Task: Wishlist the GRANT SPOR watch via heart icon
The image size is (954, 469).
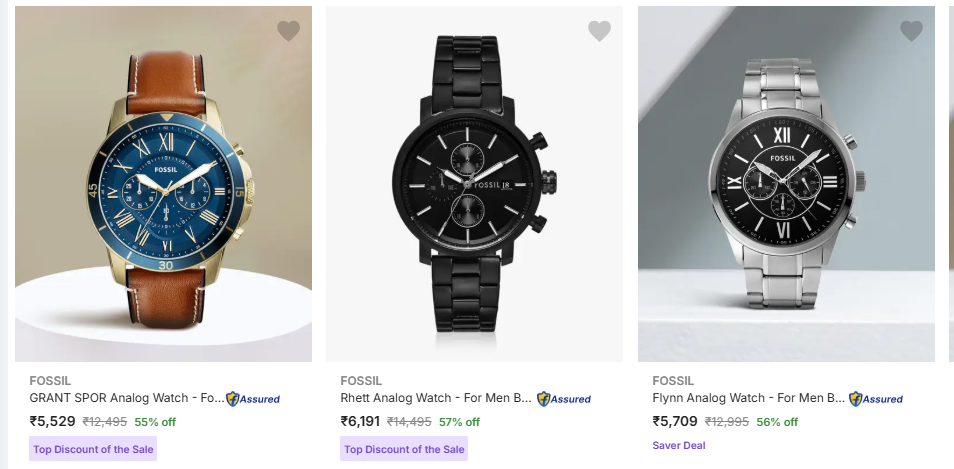Action: click(x=288, y=31)
